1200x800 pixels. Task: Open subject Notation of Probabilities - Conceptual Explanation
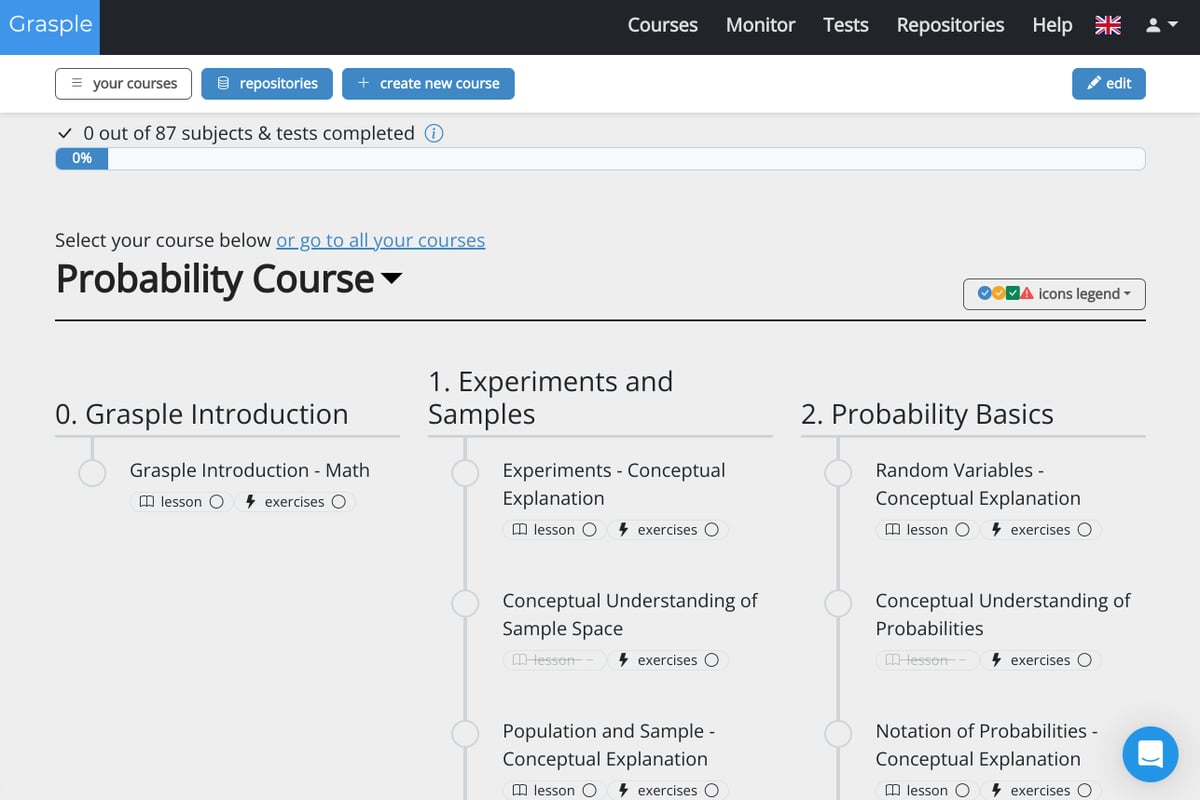click(x=986, y=745)
